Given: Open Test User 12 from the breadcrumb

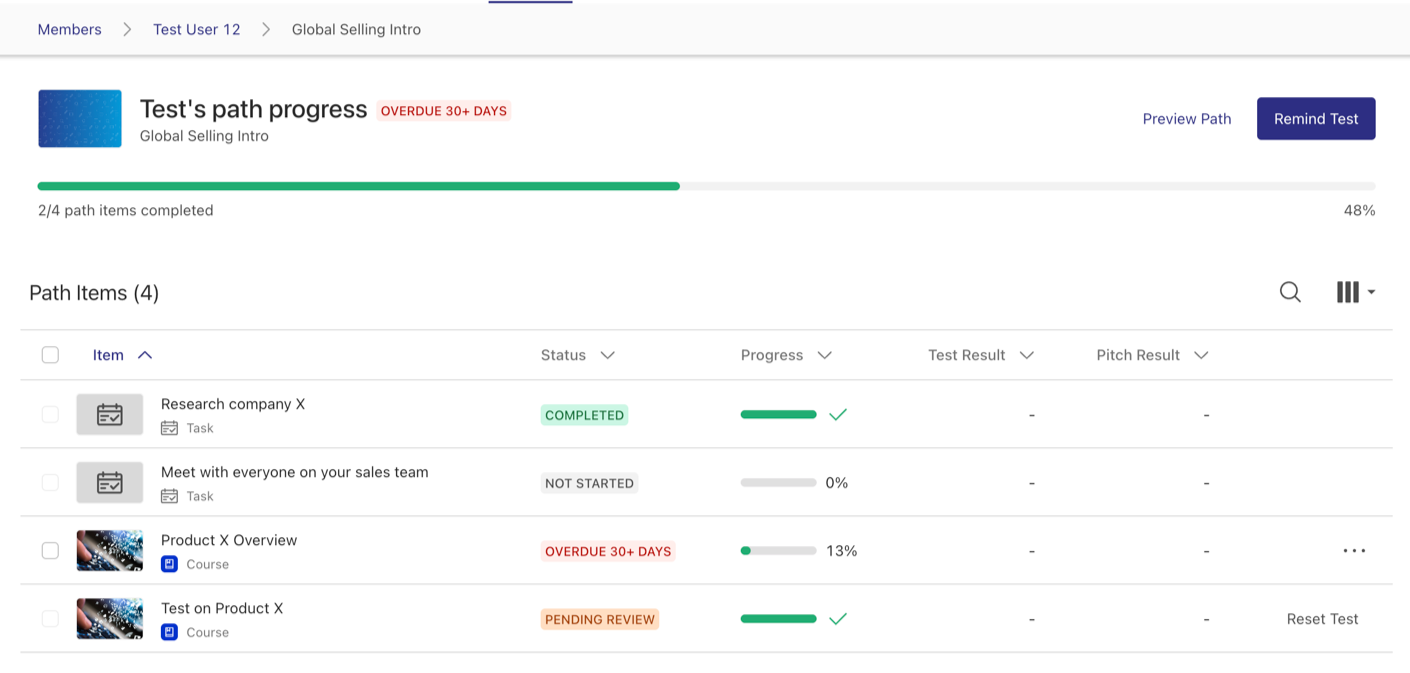Looking at the screenshot, I should tap(196, 29).
